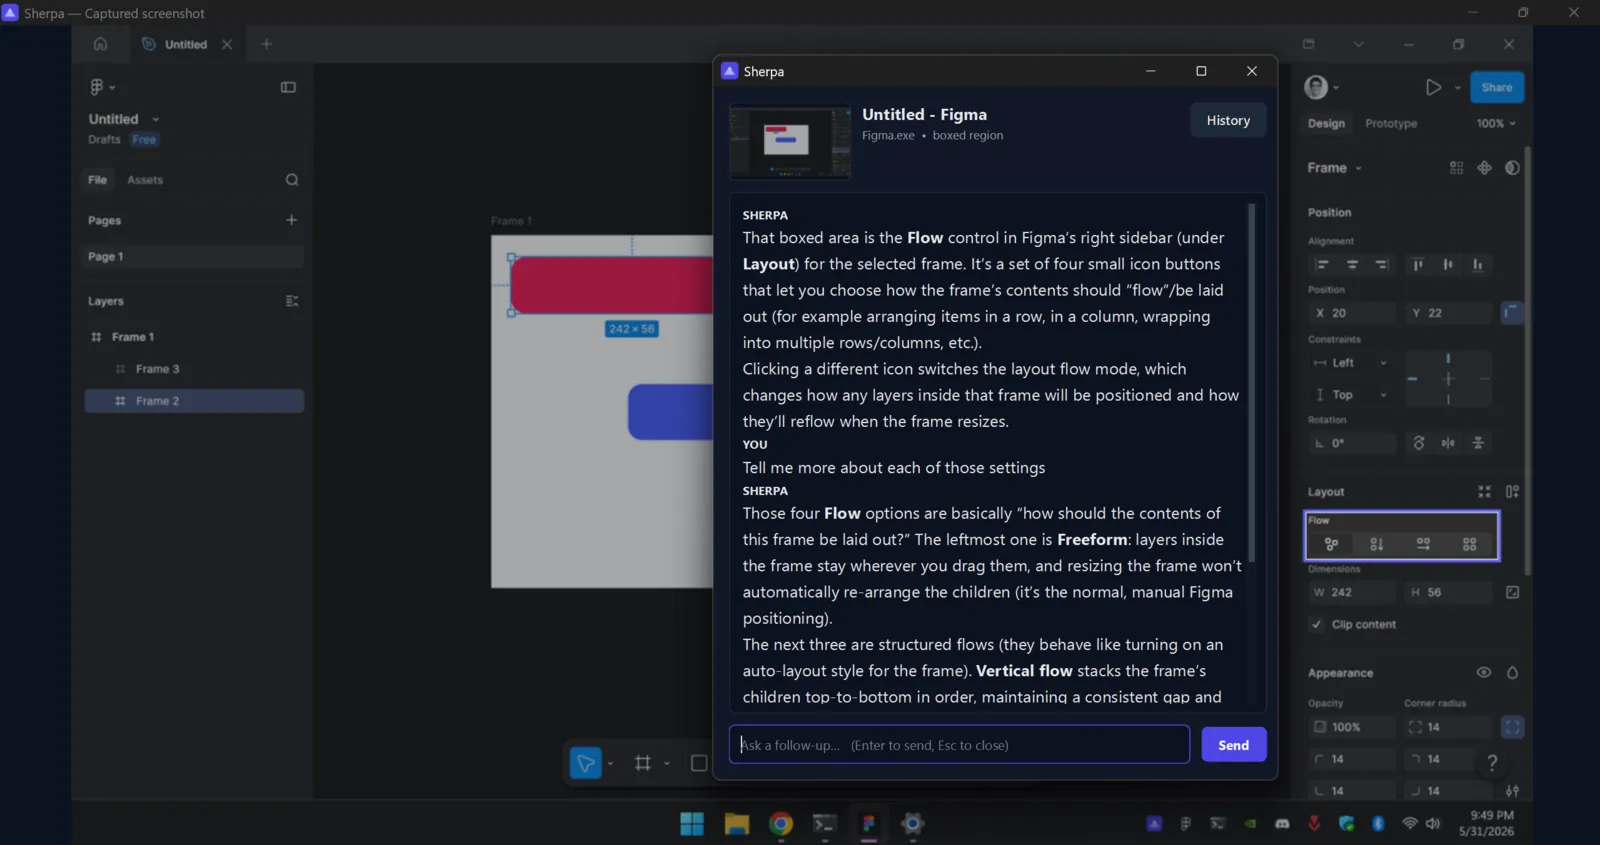Screen dimensions: 1600x845
Task: Flip horizontal using Figma Rotation icon
Action: 1448,443
